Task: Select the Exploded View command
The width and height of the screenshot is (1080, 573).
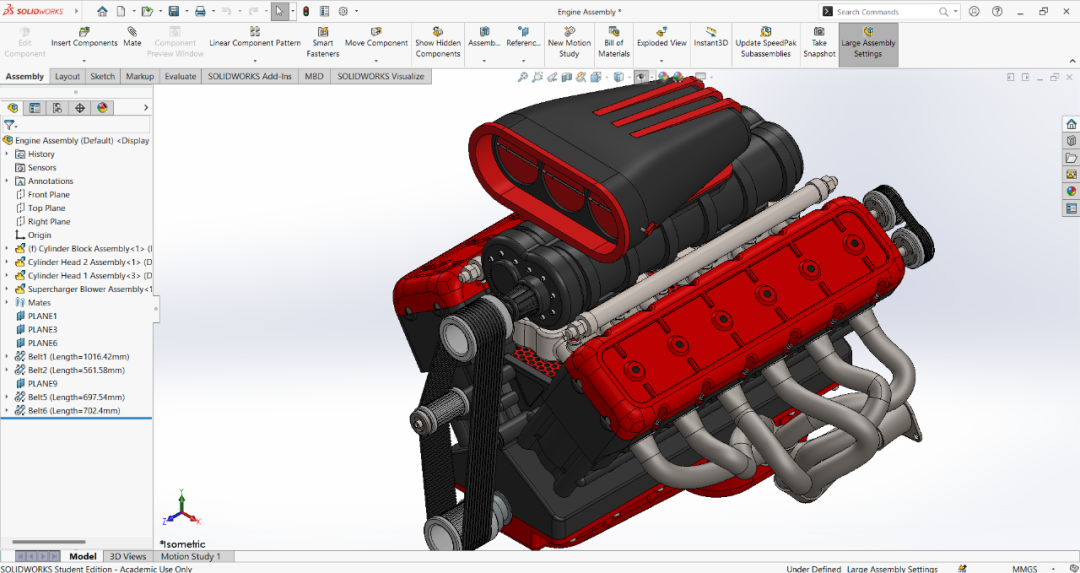Action: point(661,37)
